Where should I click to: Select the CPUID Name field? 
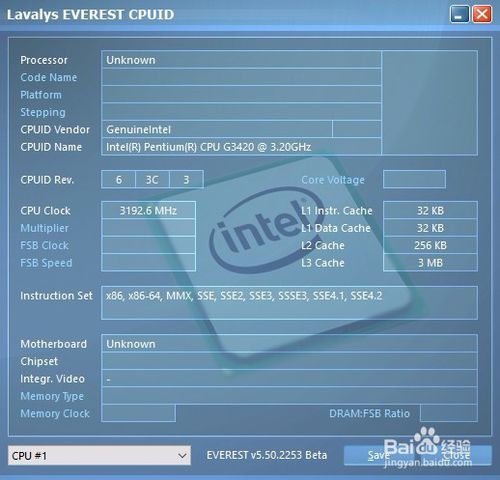click(x=241, y=147)
